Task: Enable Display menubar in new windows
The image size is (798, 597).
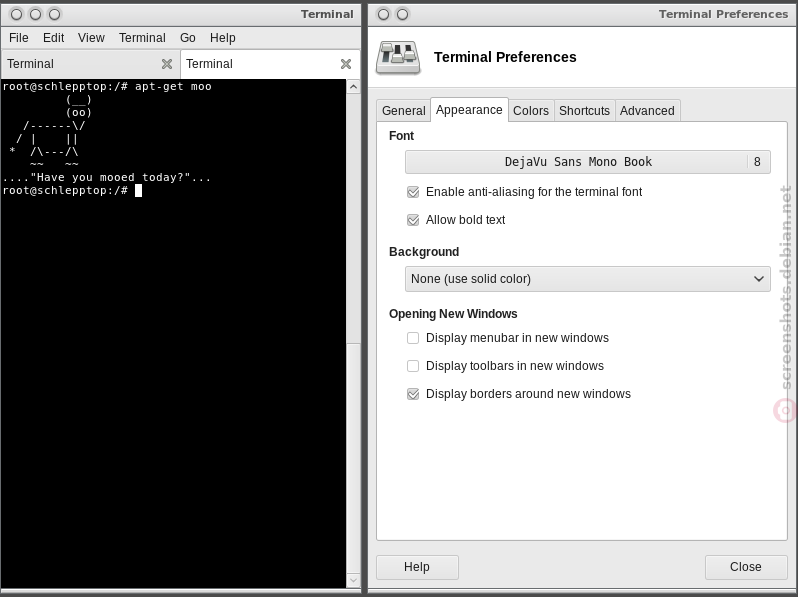Action: pyautogui.click(x=413, y=338)
